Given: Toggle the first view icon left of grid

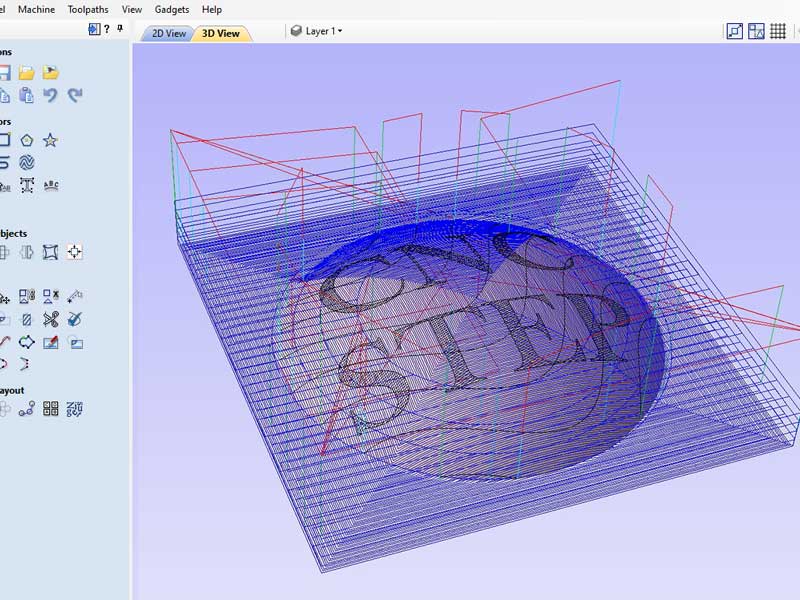Looking at the screenshot, I should pos(734,32).
